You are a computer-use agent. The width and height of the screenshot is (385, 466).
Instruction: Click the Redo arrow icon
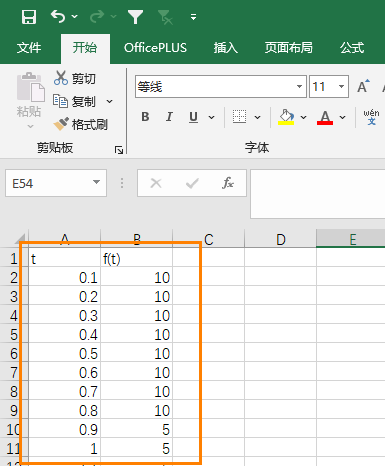click(x=97, y=16)
